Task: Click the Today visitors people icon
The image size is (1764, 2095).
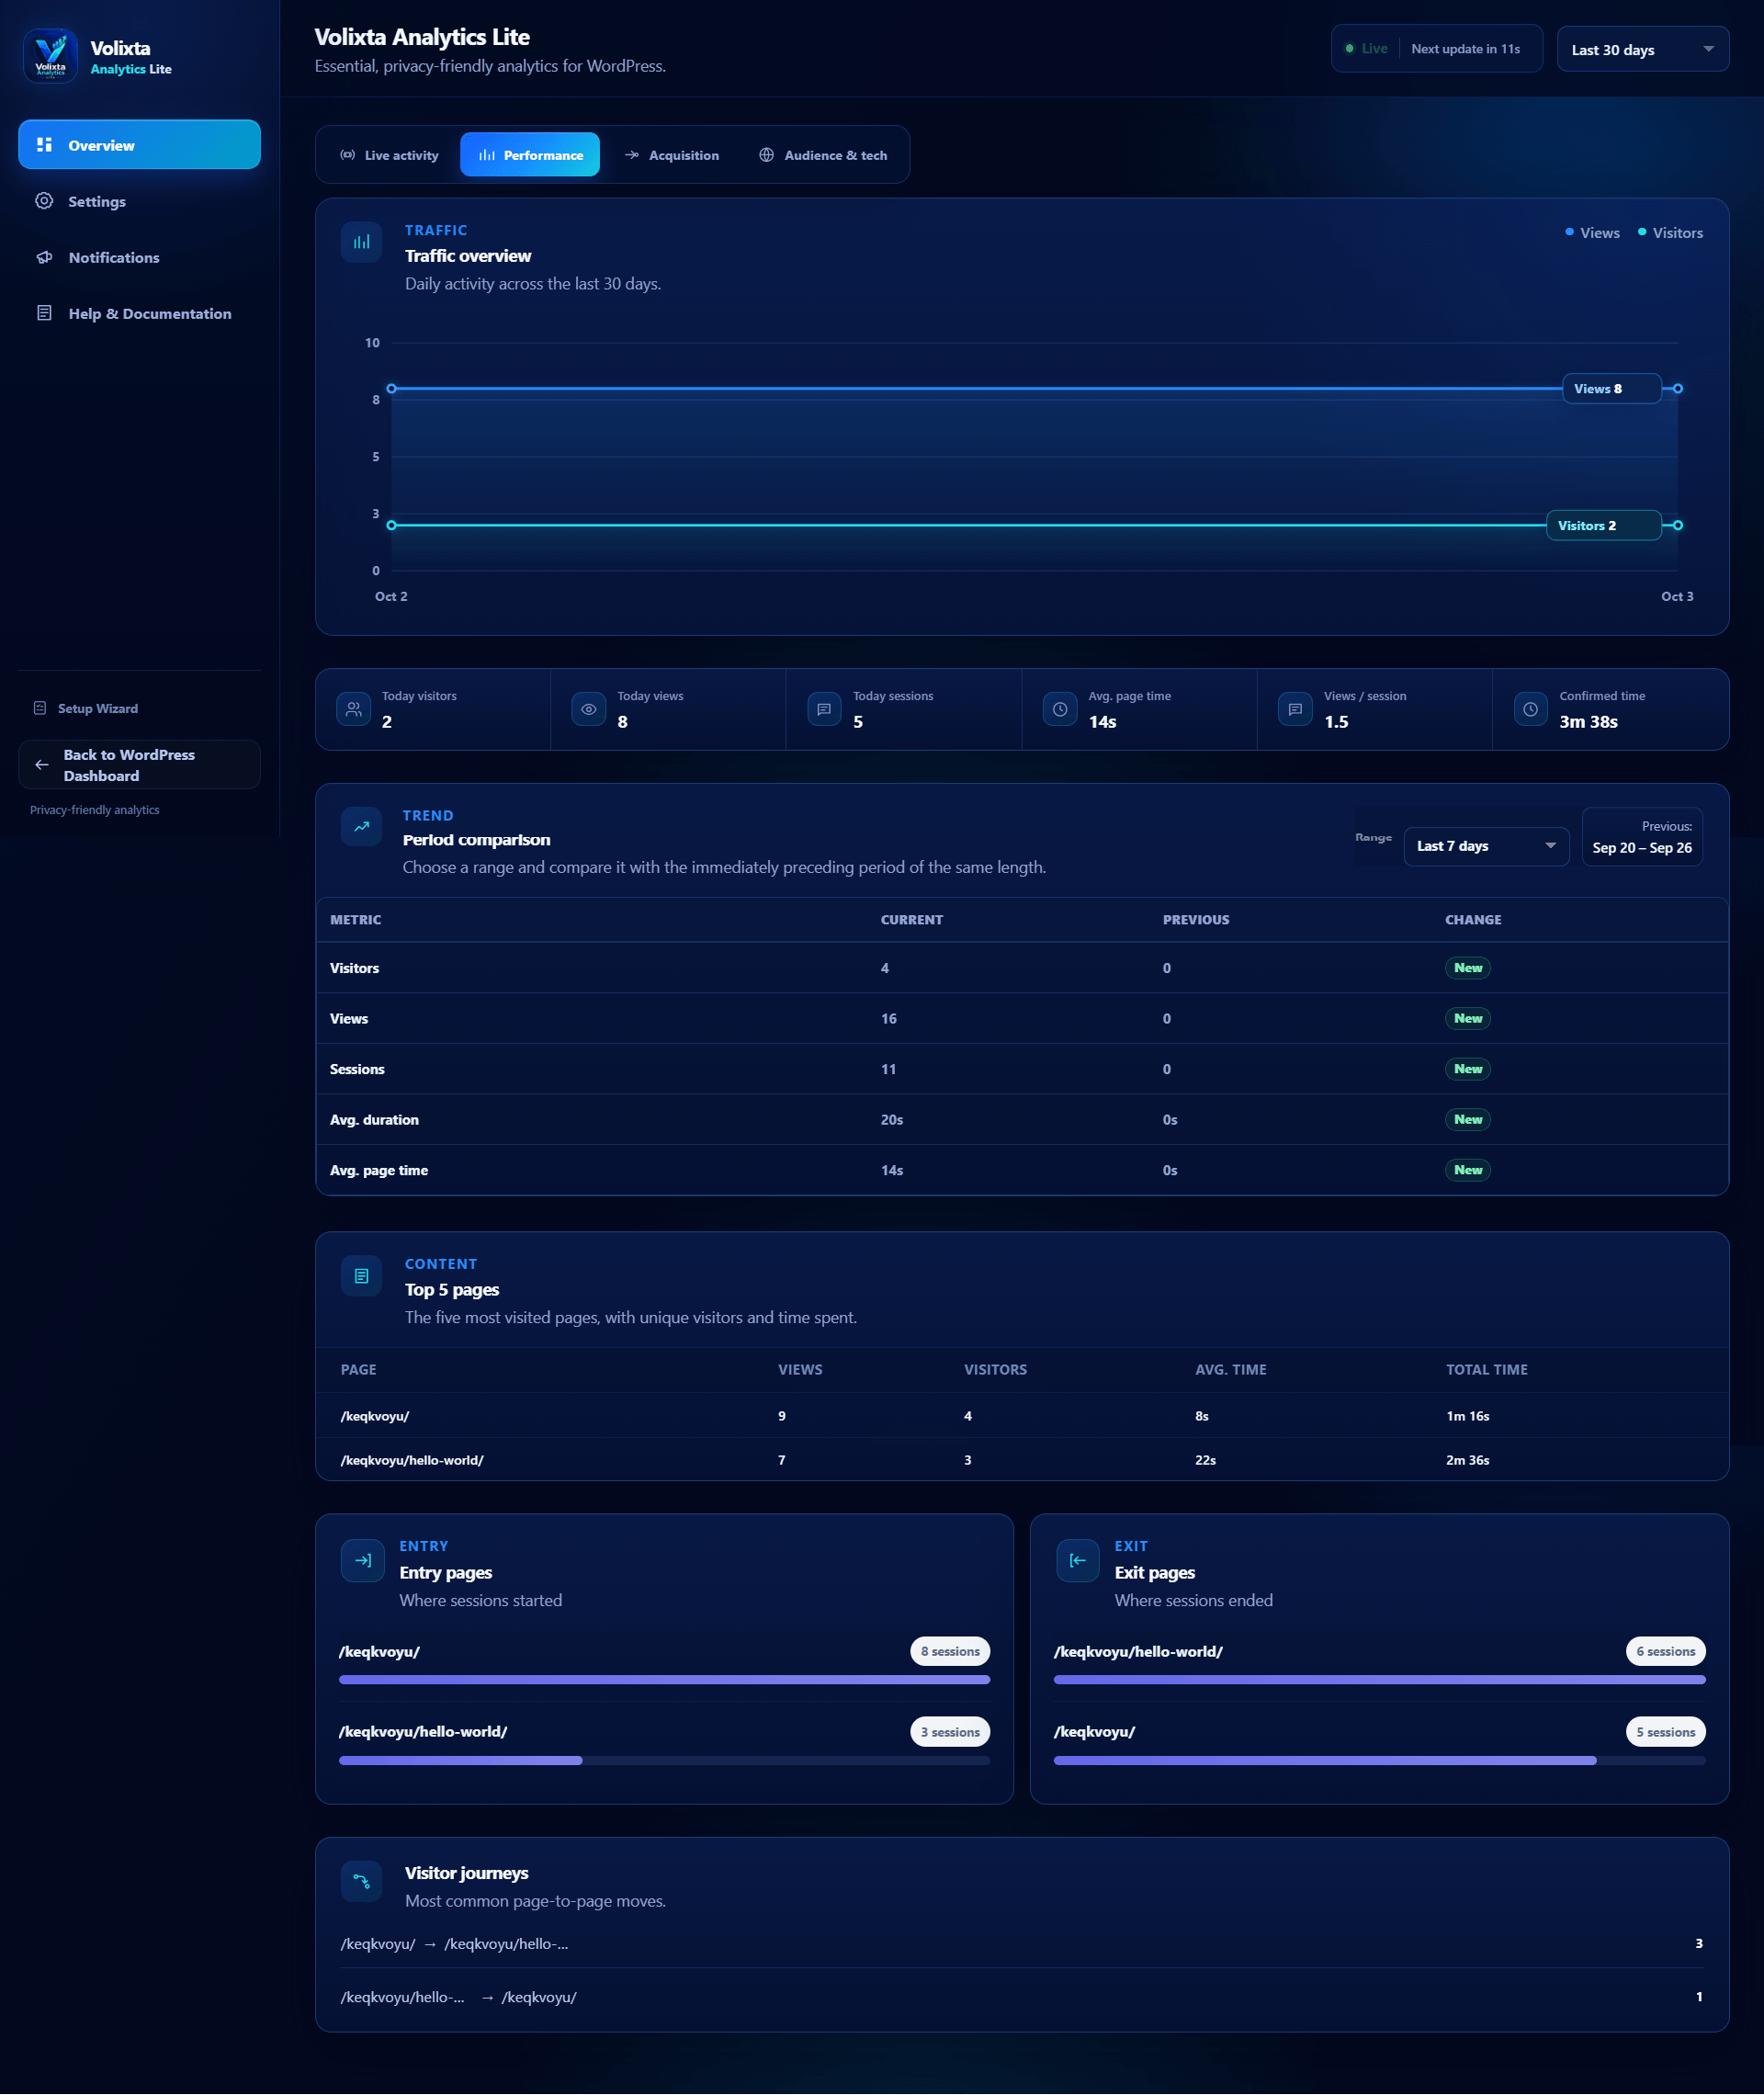Action: [x=353, y=709]
